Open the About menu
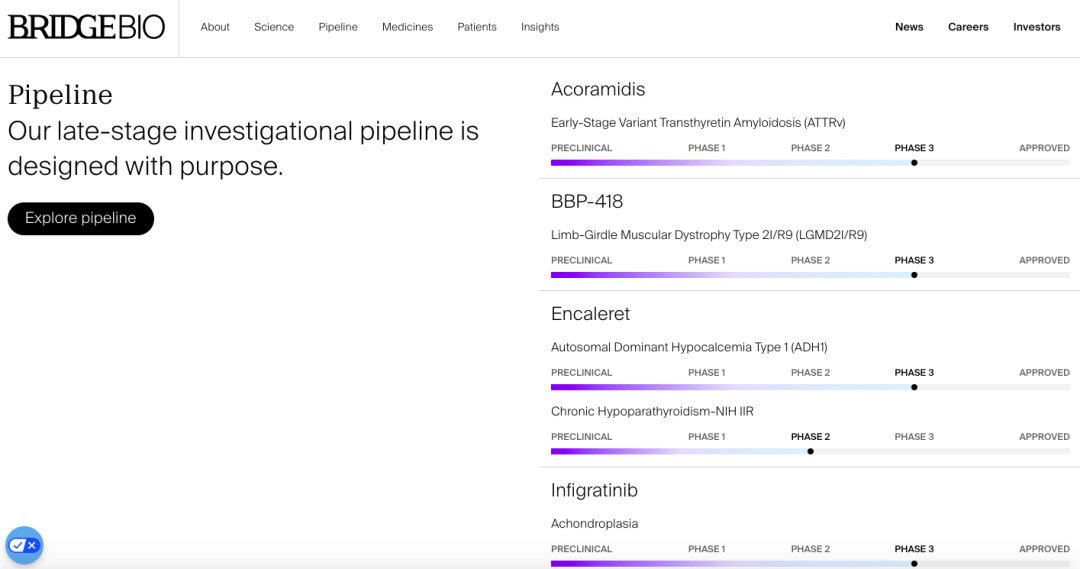This screenshot has width=1080, height=569. (x=215, y=27)
